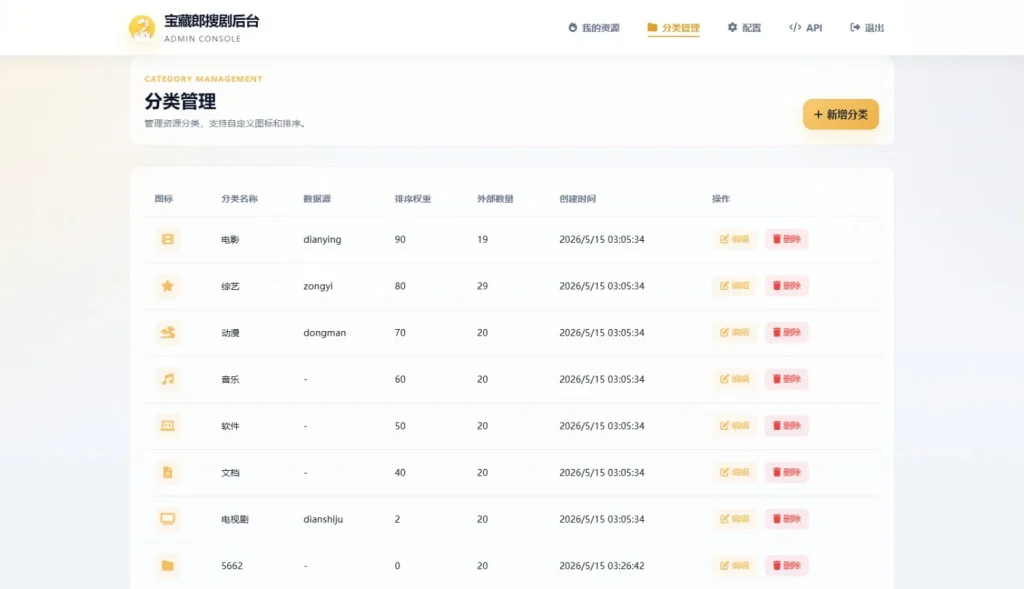Click the external count 29 value
1024x589 pixels.
click(x=483, y=286)
